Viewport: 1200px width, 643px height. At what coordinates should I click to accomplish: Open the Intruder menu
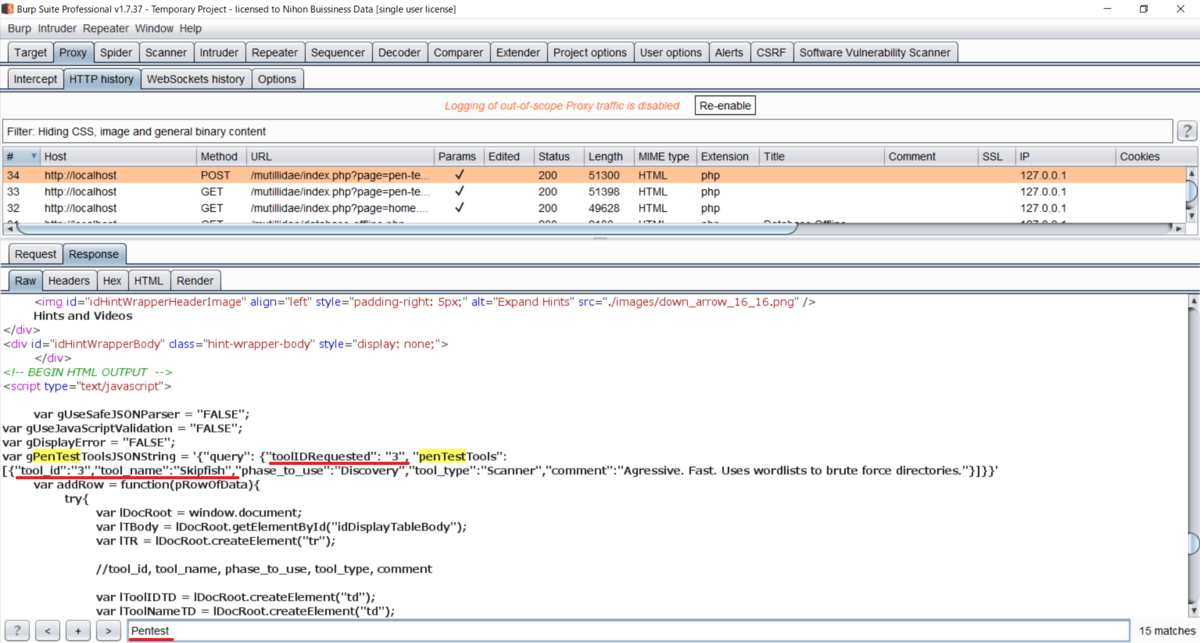58,29
